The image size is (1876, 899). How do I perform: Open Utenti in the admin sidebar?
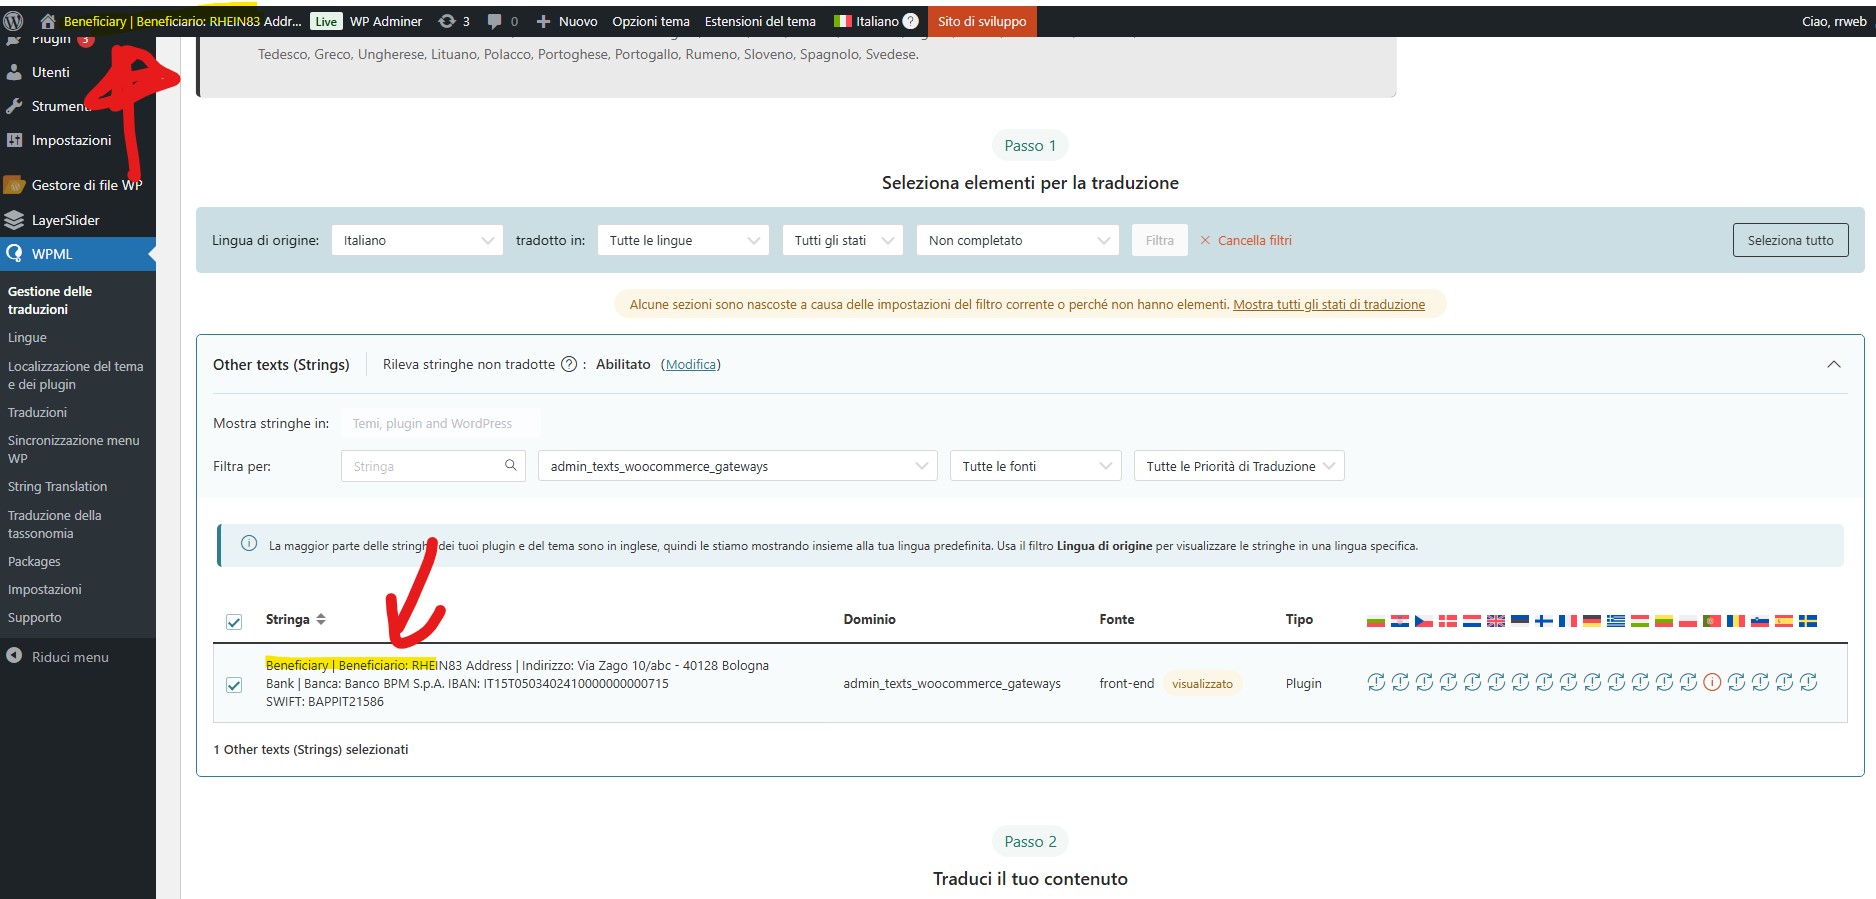click(x=50, y=72)
